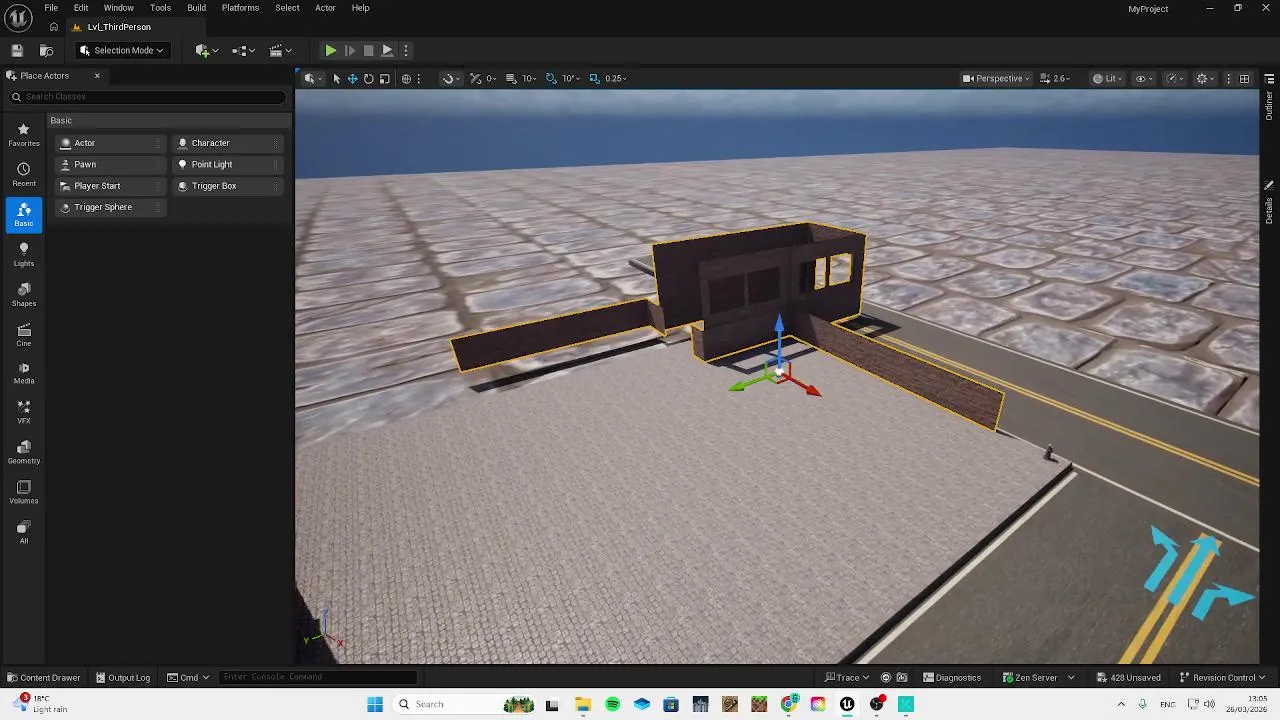1280x720 pixels.
Task: Select the Media category in Place Actors
Action: click(x=24, y=373)
